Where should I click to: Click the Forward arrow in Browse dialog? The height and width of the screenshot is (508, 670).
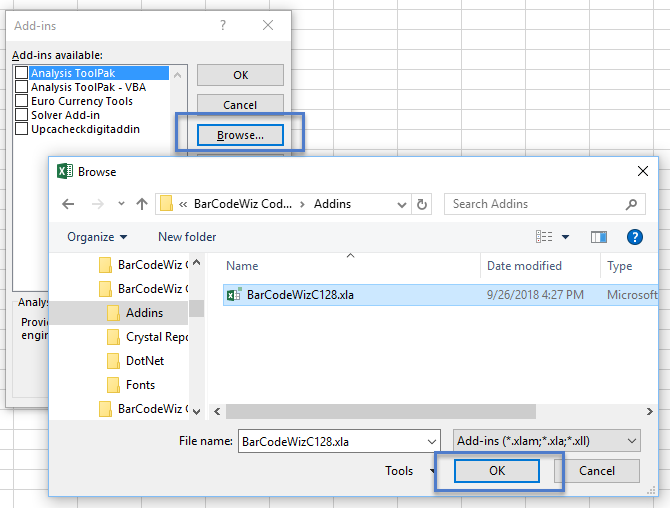coord(98,204)
